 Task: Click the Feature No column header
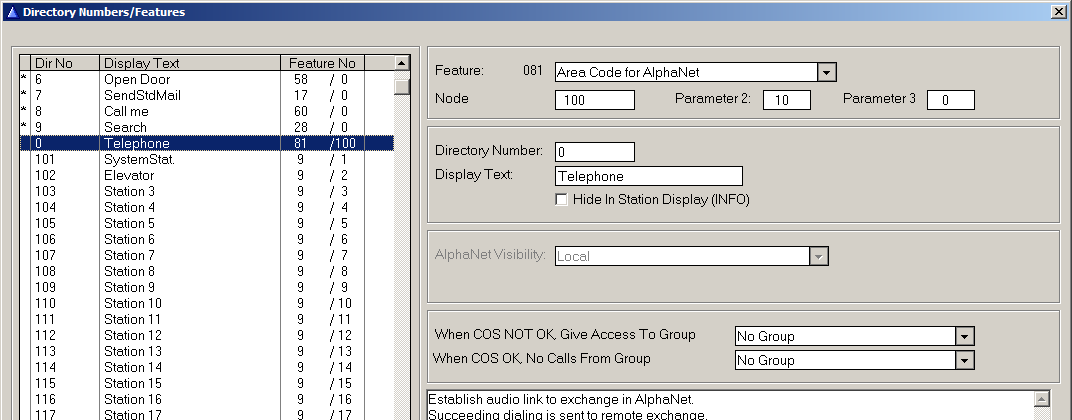320,63
